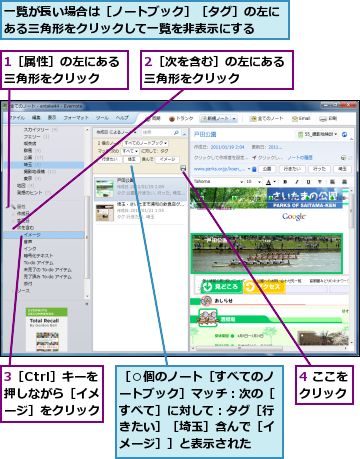Click the 埼玉 search filter tag
360x459 pixels.
132,160
